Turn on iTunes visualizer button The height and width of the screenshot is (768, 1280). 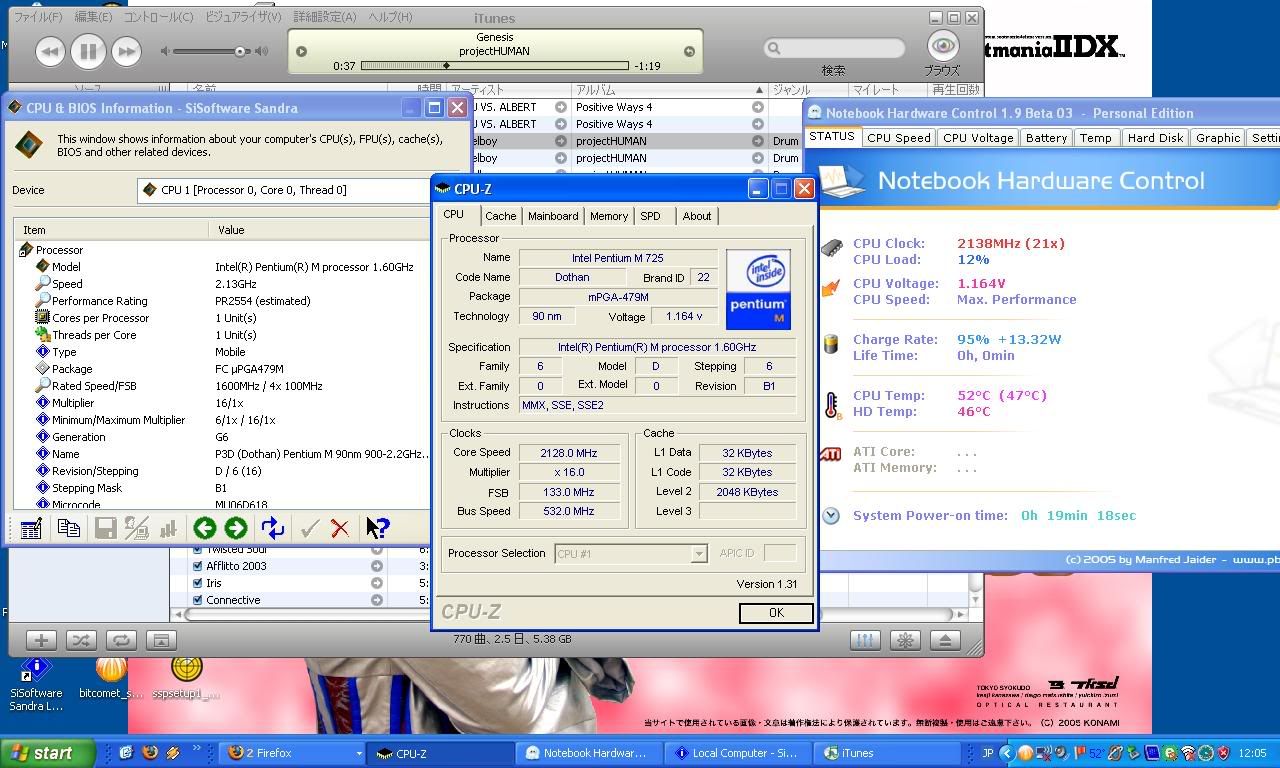(905, 640)
